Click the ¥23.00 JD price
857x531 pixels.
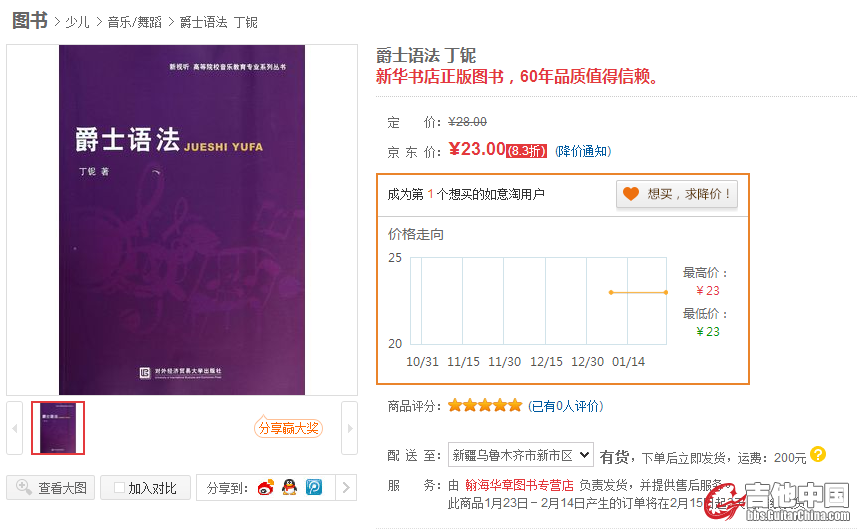[477, 149]
